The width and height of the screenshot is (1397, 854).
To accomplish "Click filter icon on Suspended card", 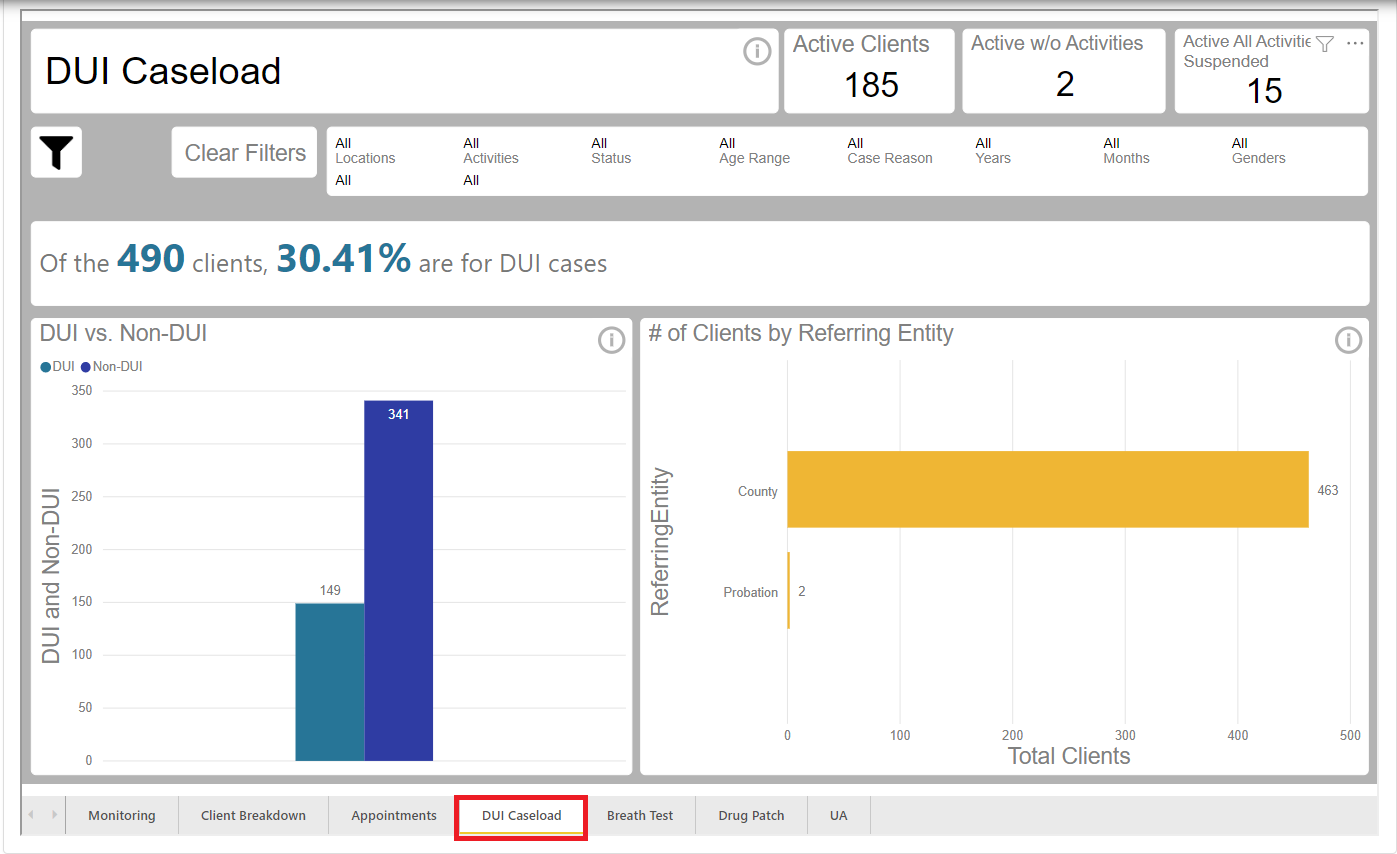I will (x=1325, y=44).
